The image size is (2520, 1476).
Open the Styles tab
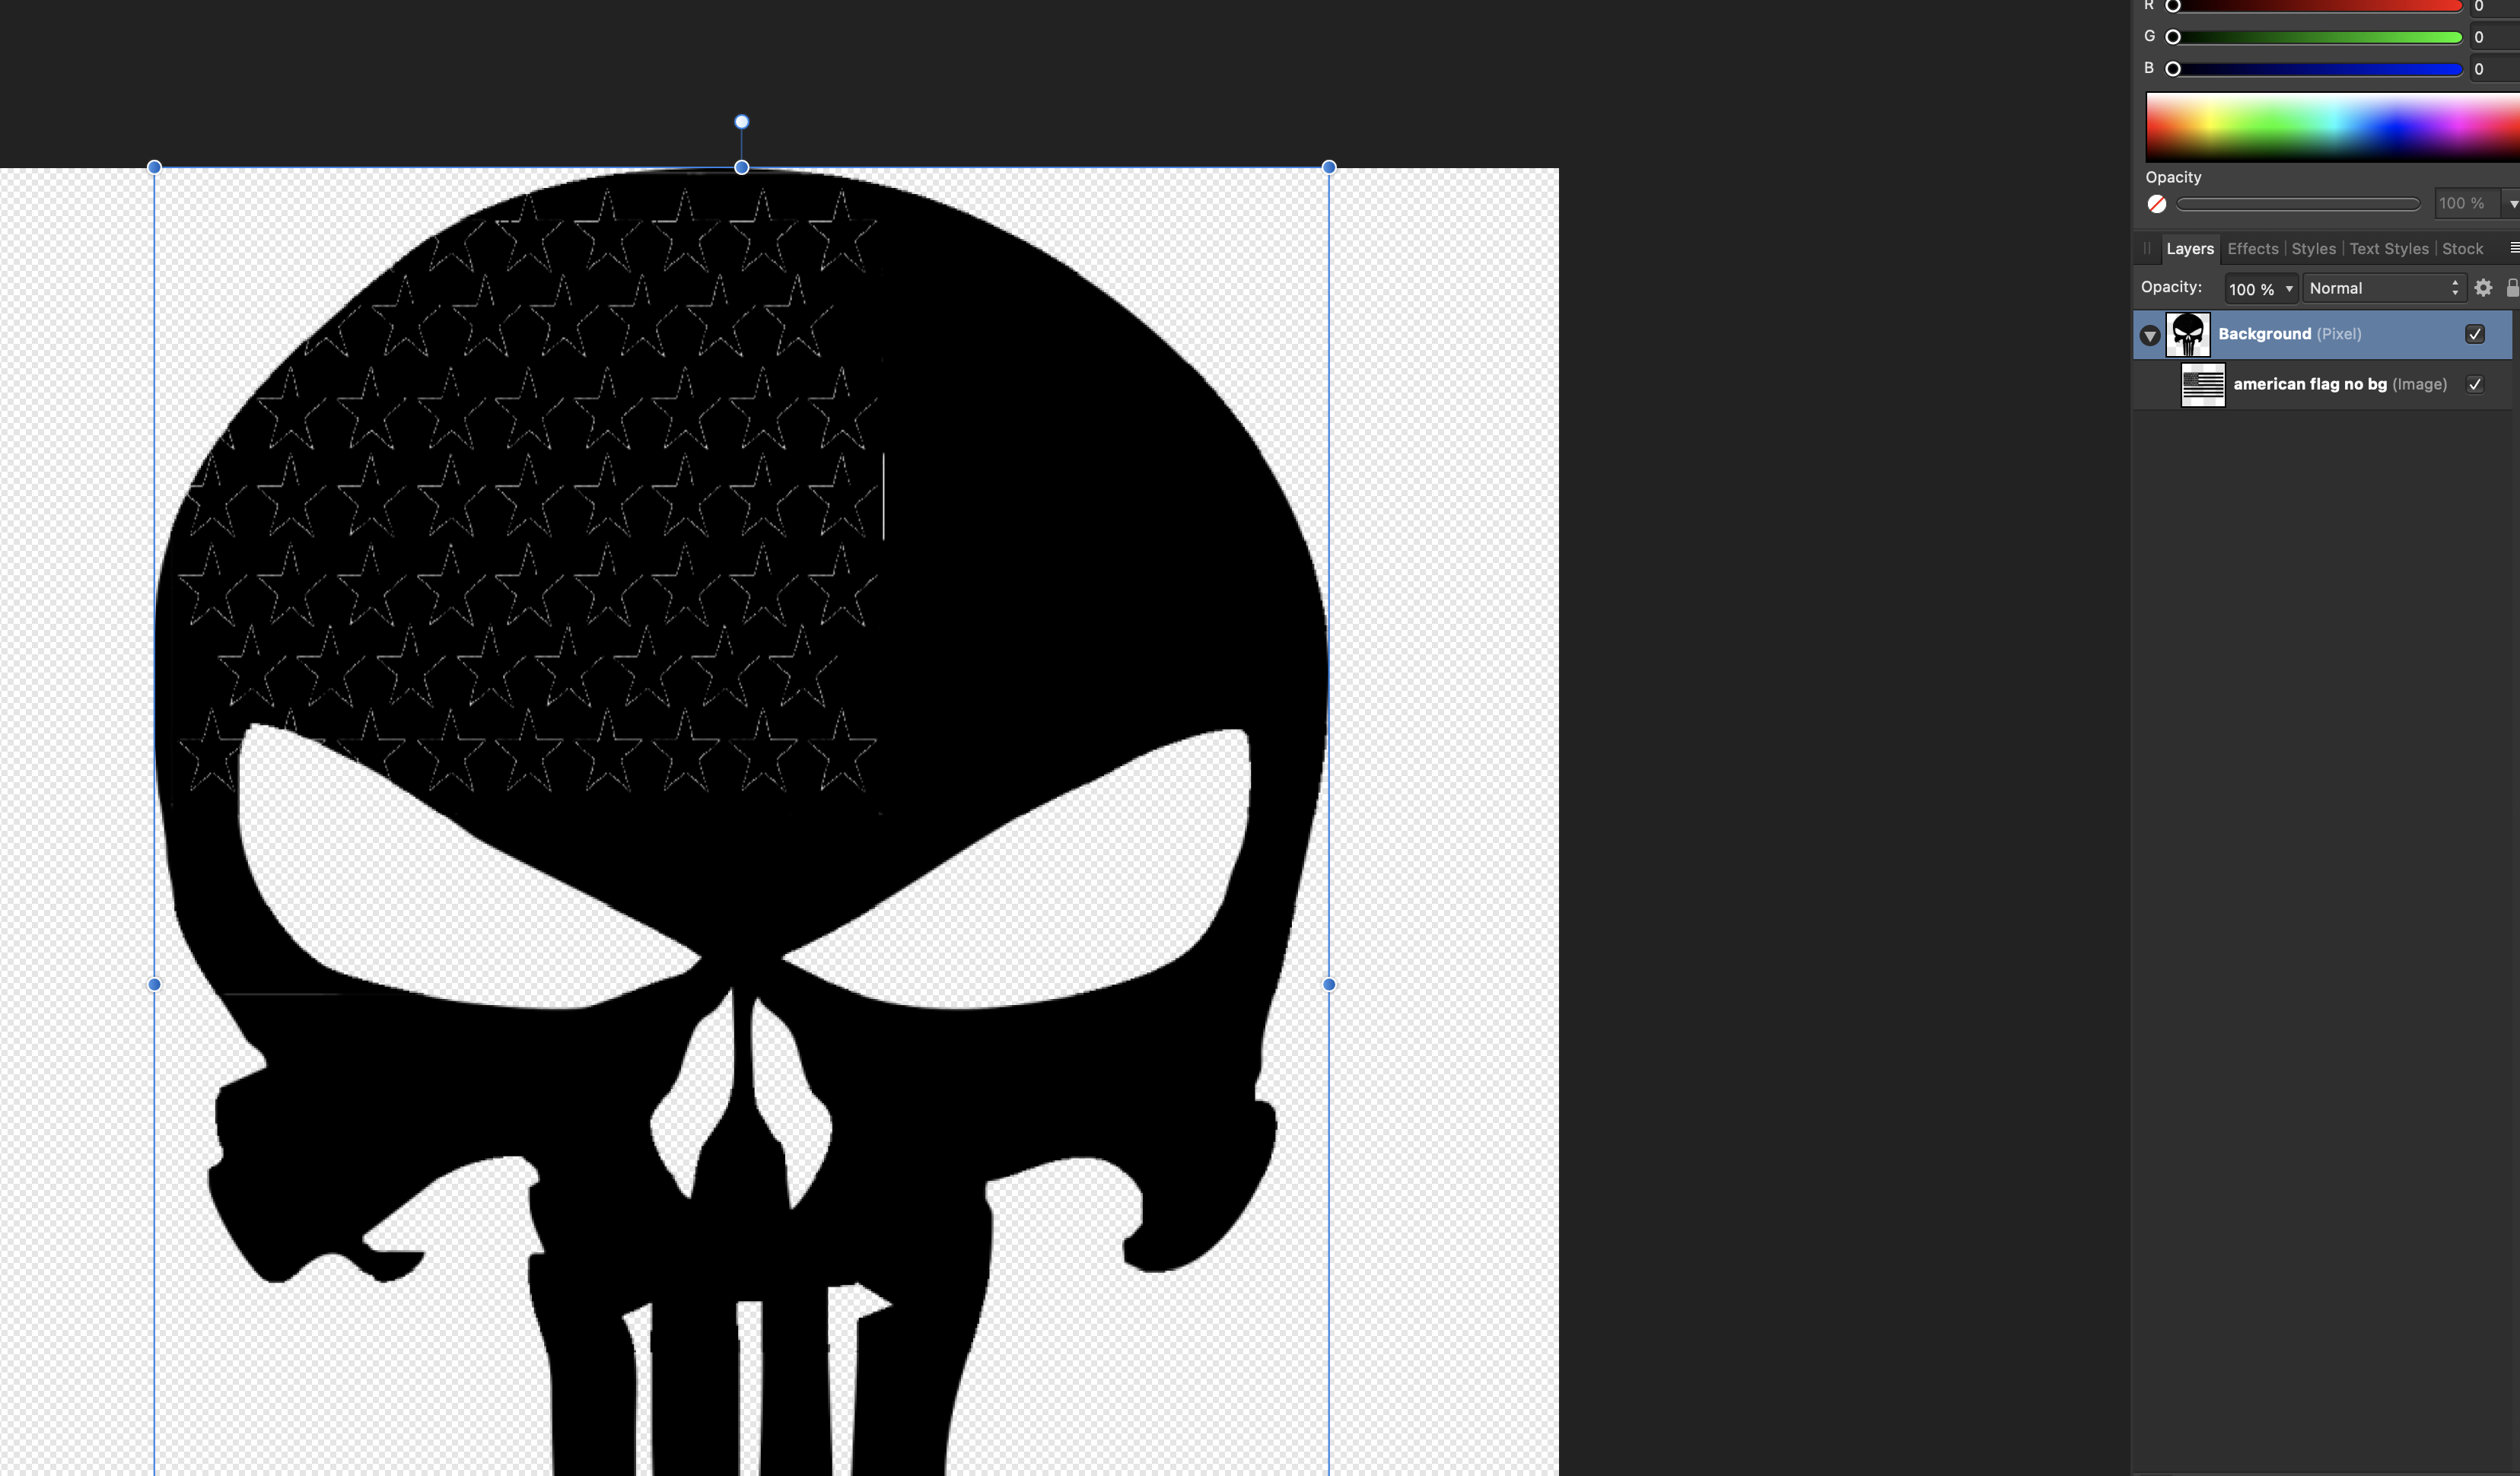click(x=2312, y=248)
